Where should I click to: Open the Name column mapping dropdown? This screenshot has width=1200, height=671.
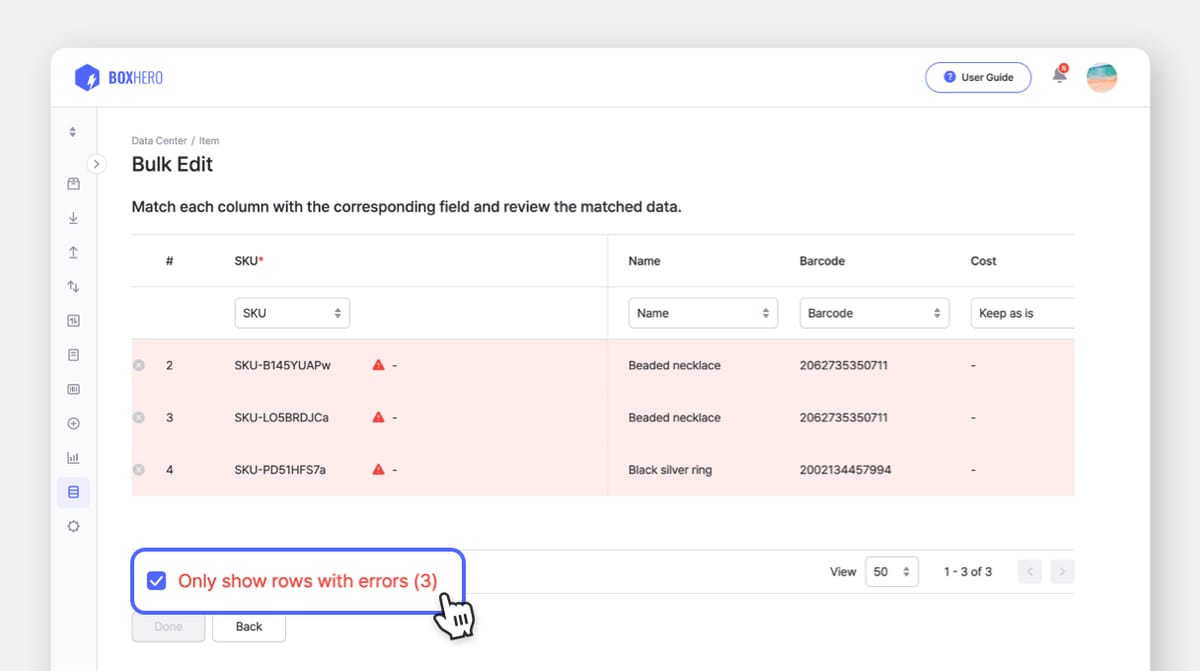click(x=703, y=312)
